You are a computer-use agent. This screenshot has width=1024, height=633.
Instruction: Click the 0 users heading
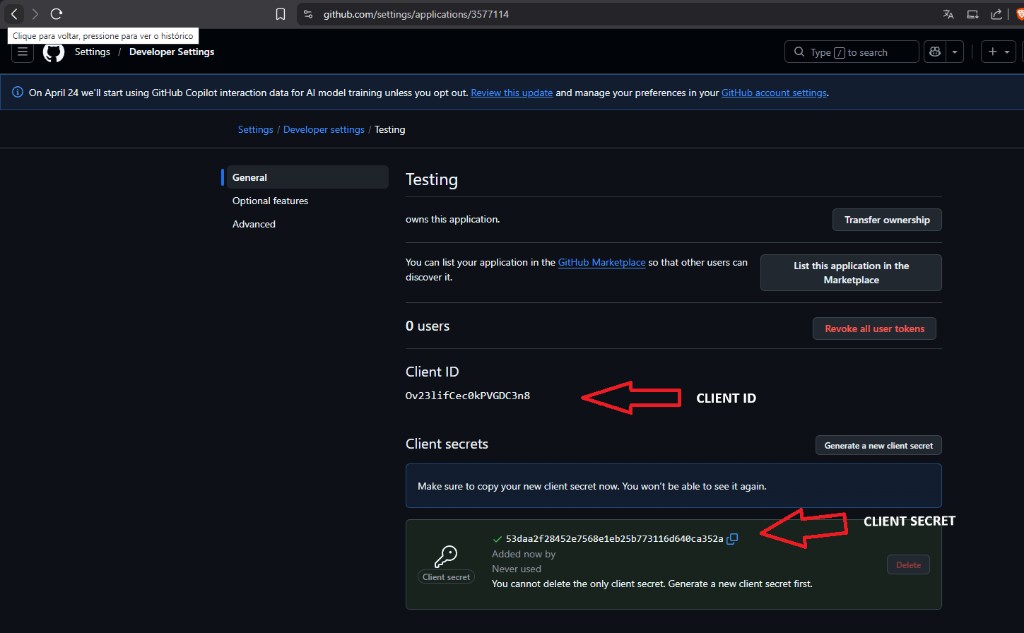click(x=427, y=326)
